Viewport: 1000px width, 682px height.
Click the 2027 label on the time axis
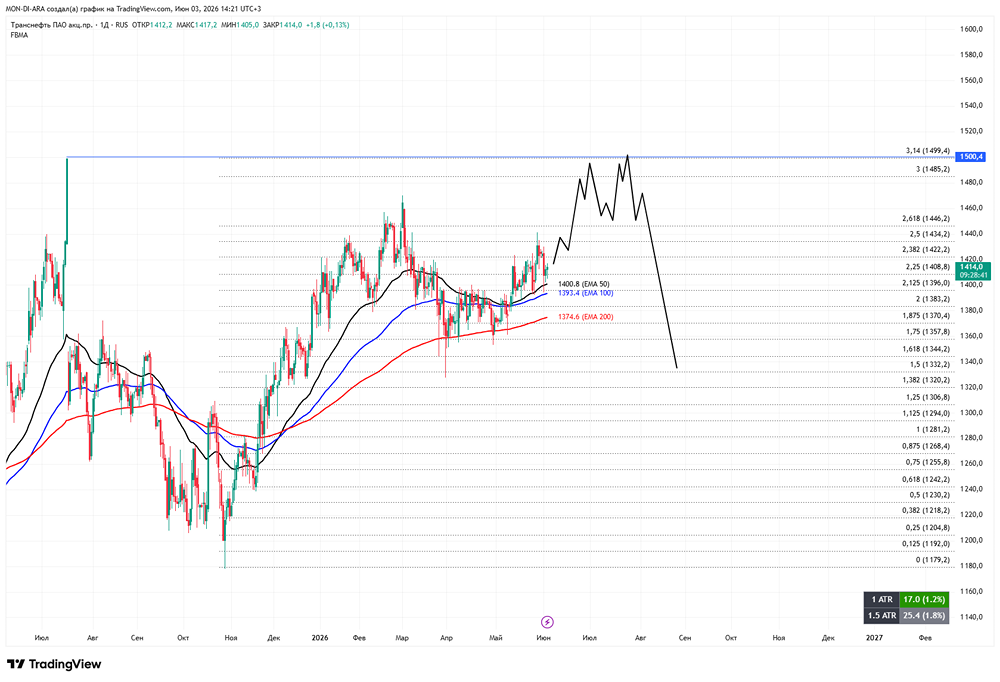point(874,637)
